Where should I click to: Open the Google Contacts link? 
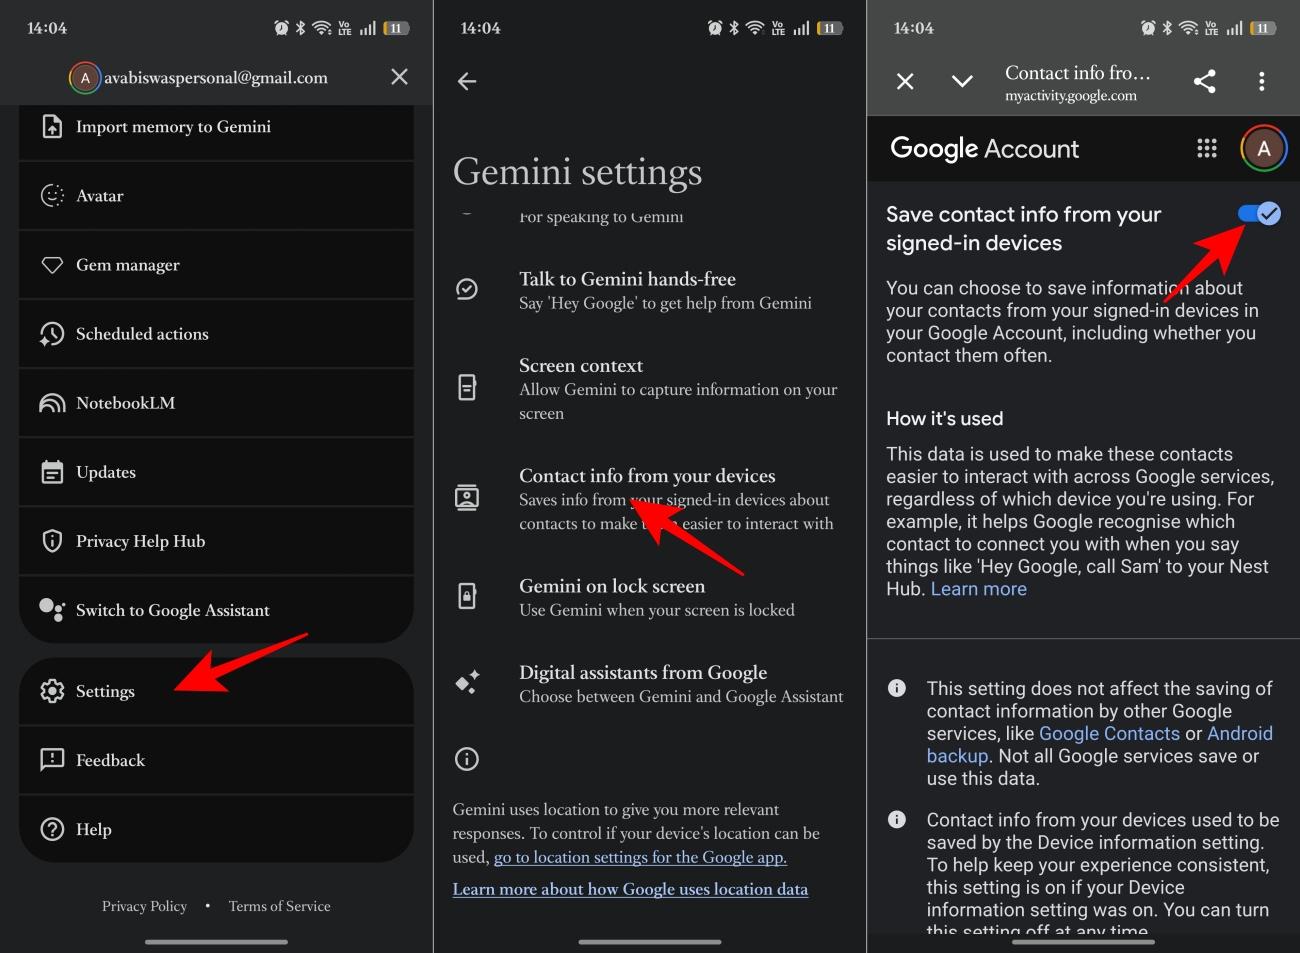[x=1109, y=733]
